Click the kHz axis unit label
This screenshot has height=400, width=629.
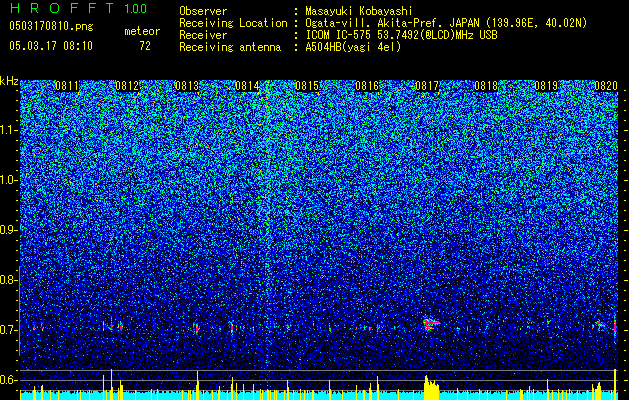click(x=9, y=81)
